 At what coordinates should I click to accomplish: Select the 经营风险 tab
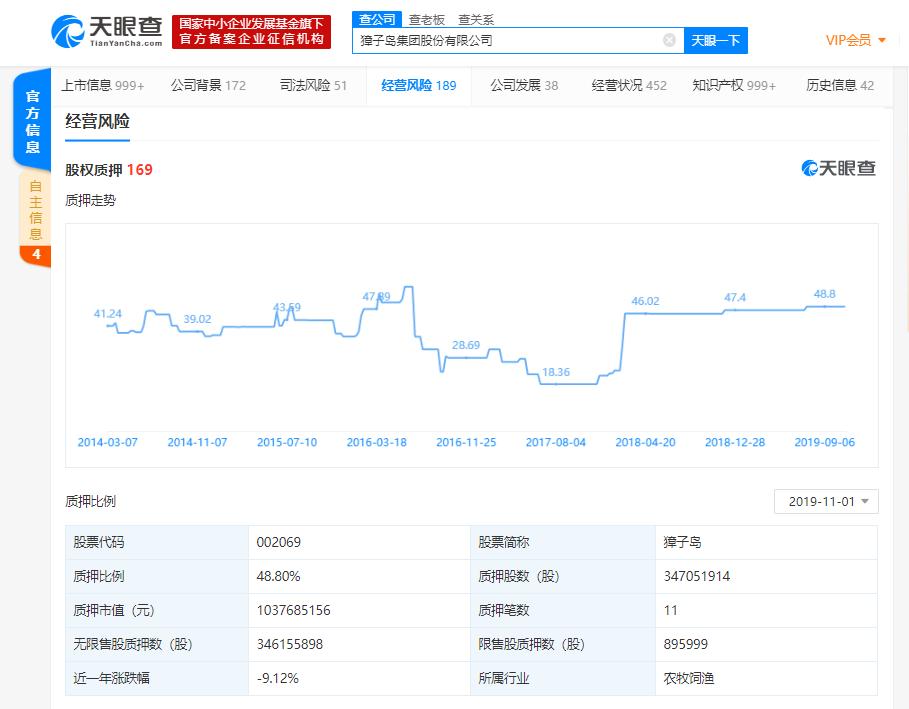pyautogui.click(x=418, y=85)
